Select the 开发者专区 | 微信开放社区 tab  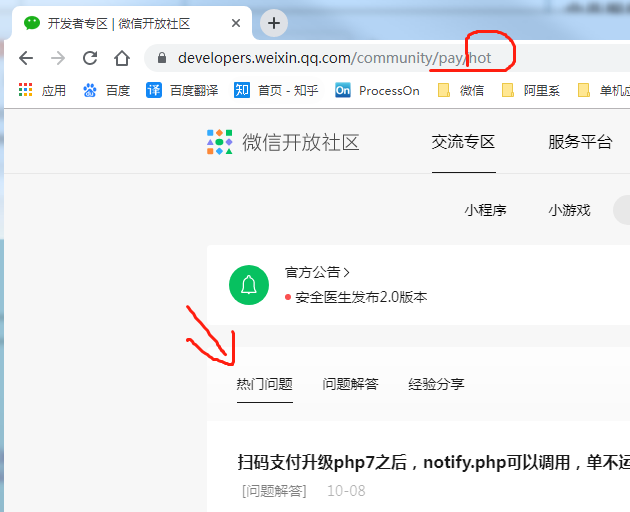pyautogui.click(x=132, y=23)
